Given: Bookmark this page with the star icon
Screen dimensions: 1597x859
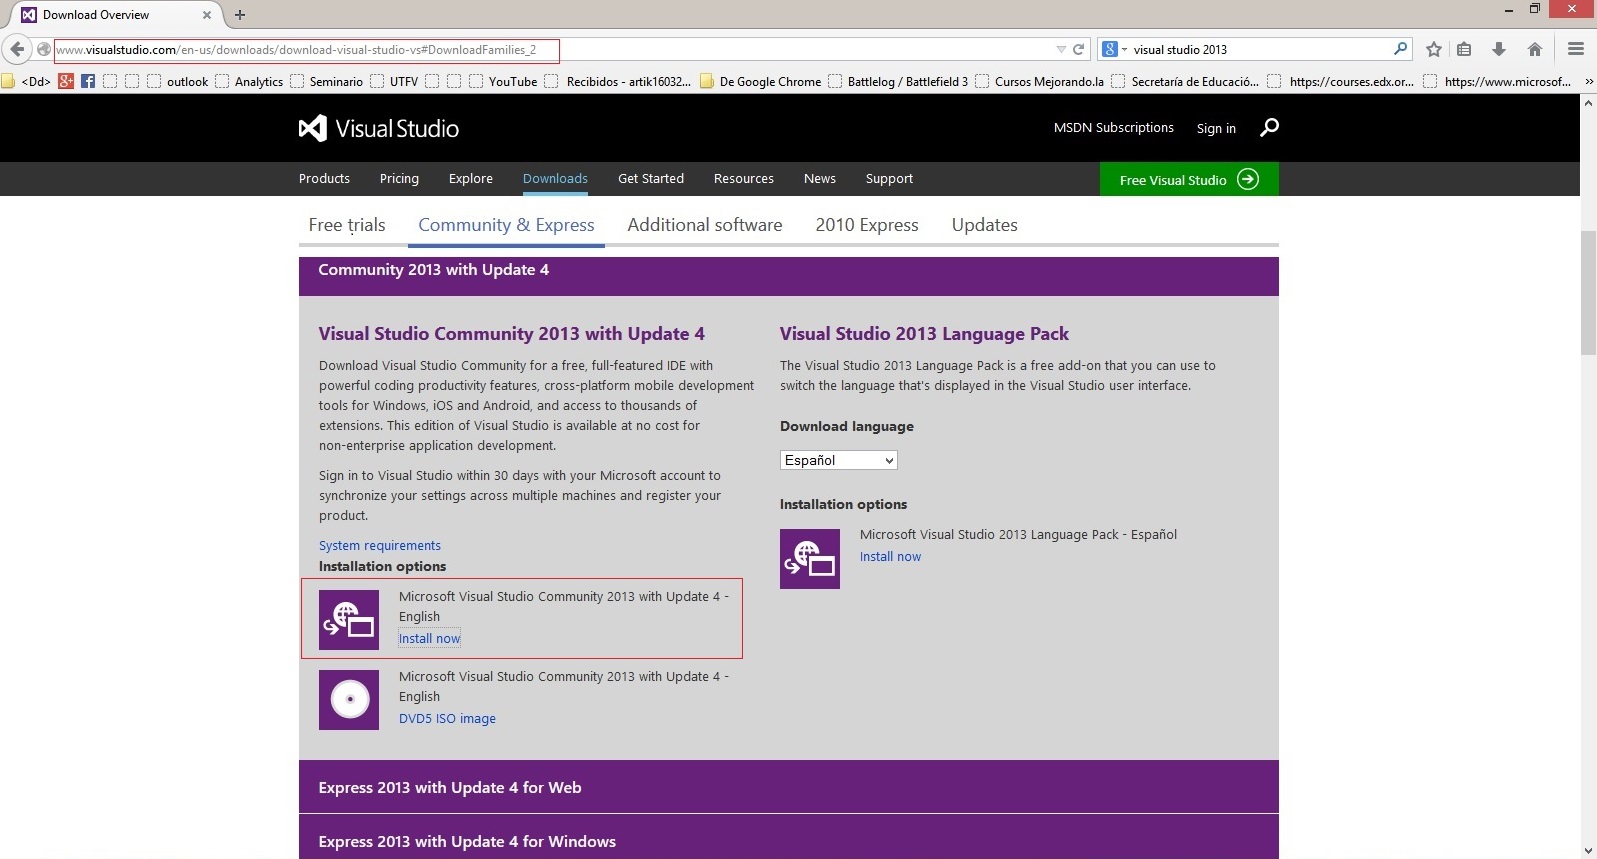Looking at the screenshot, I should tap(1434, 49).
